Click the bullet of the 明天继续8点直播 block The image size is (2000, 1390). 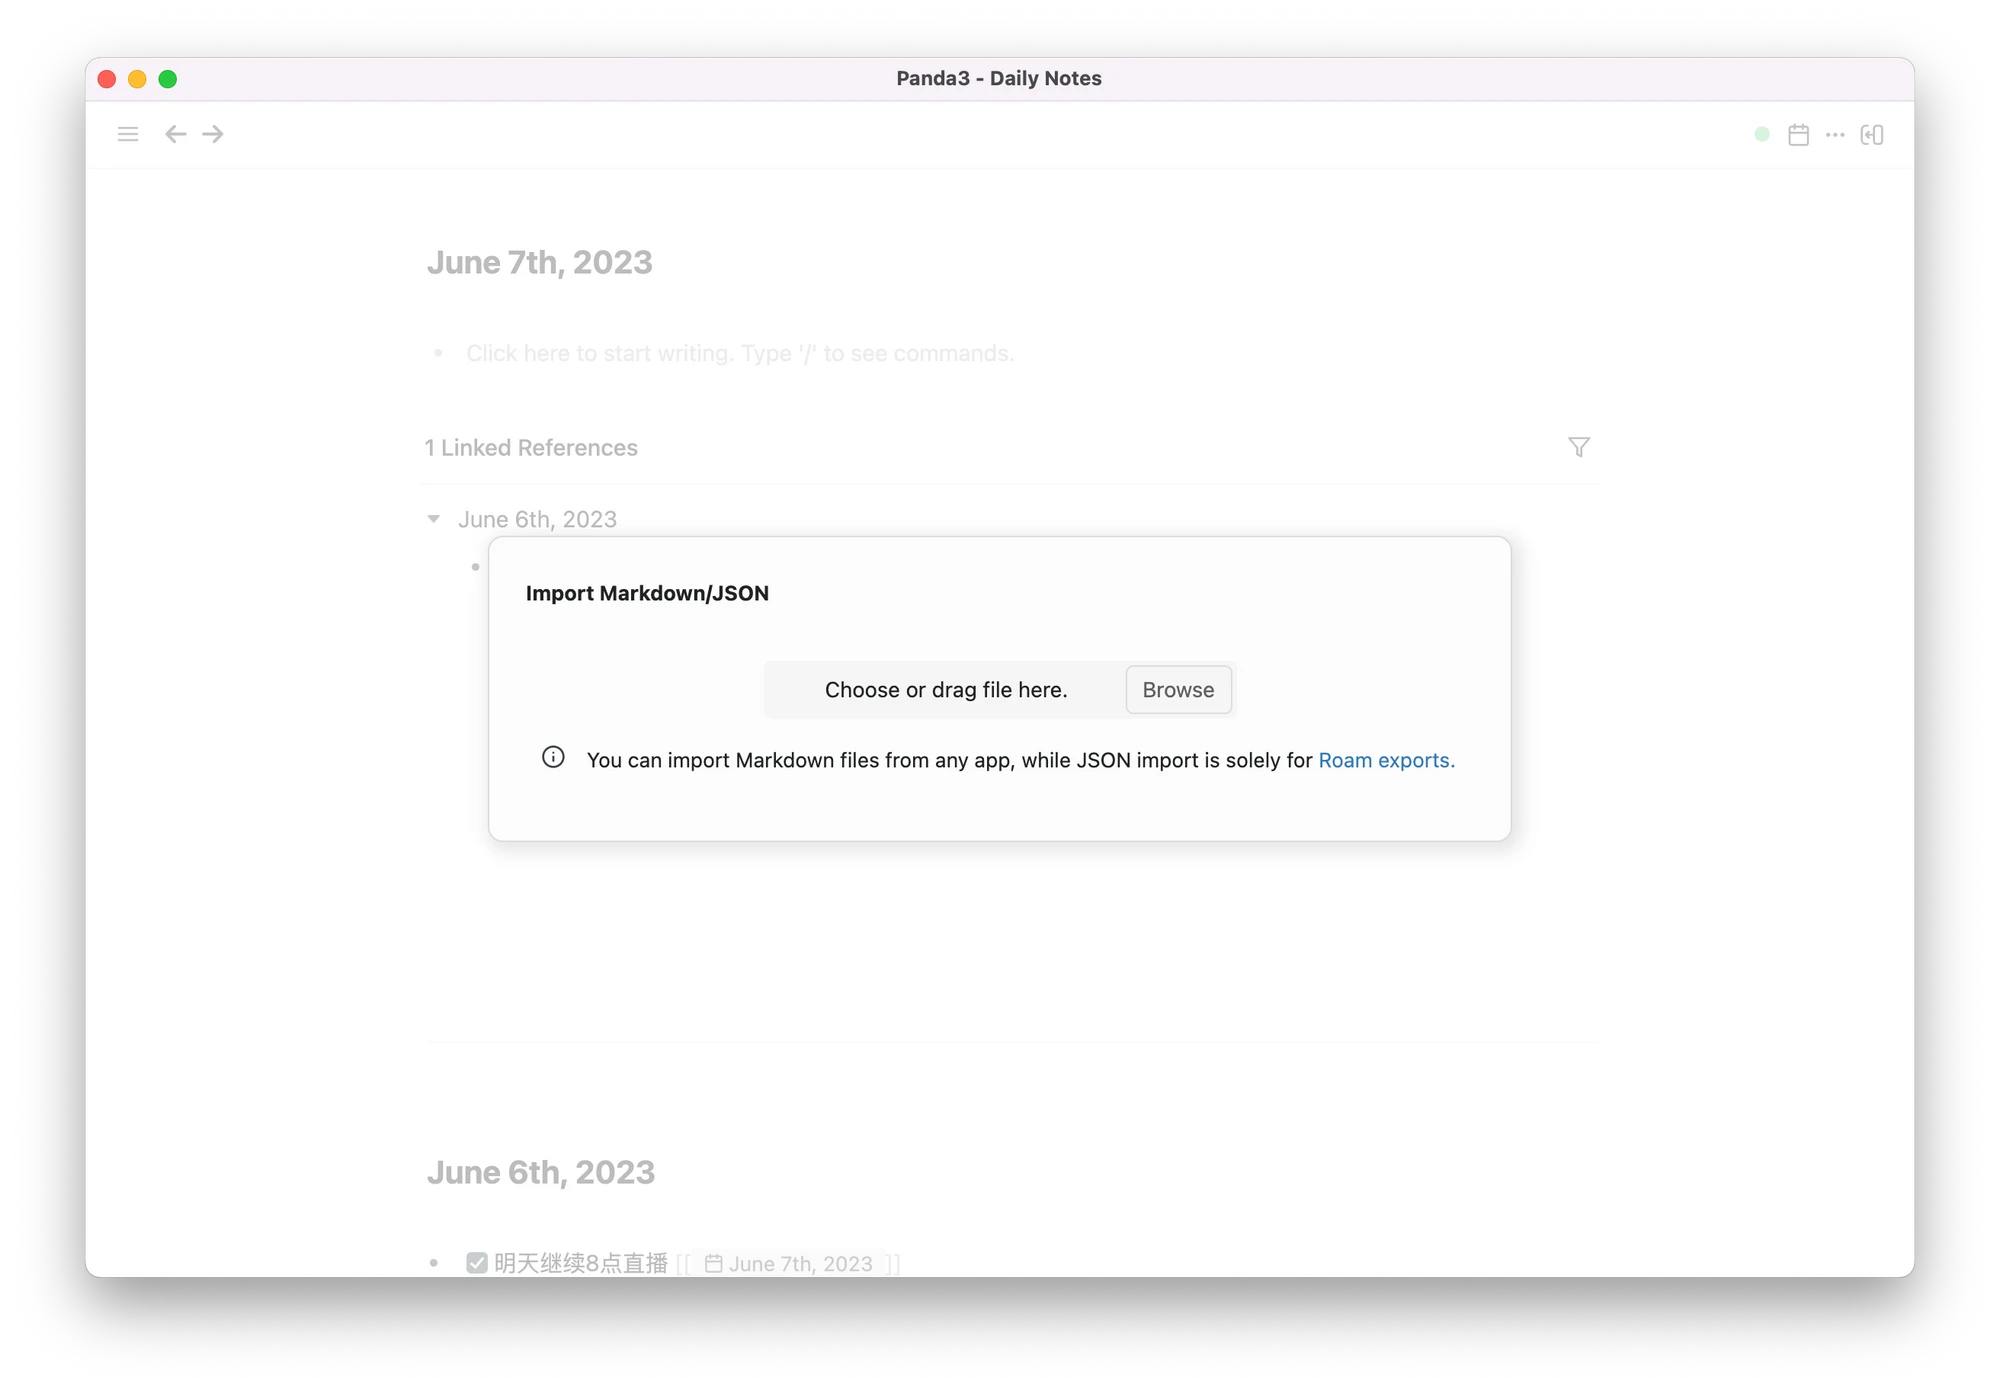click(434, 1263)
